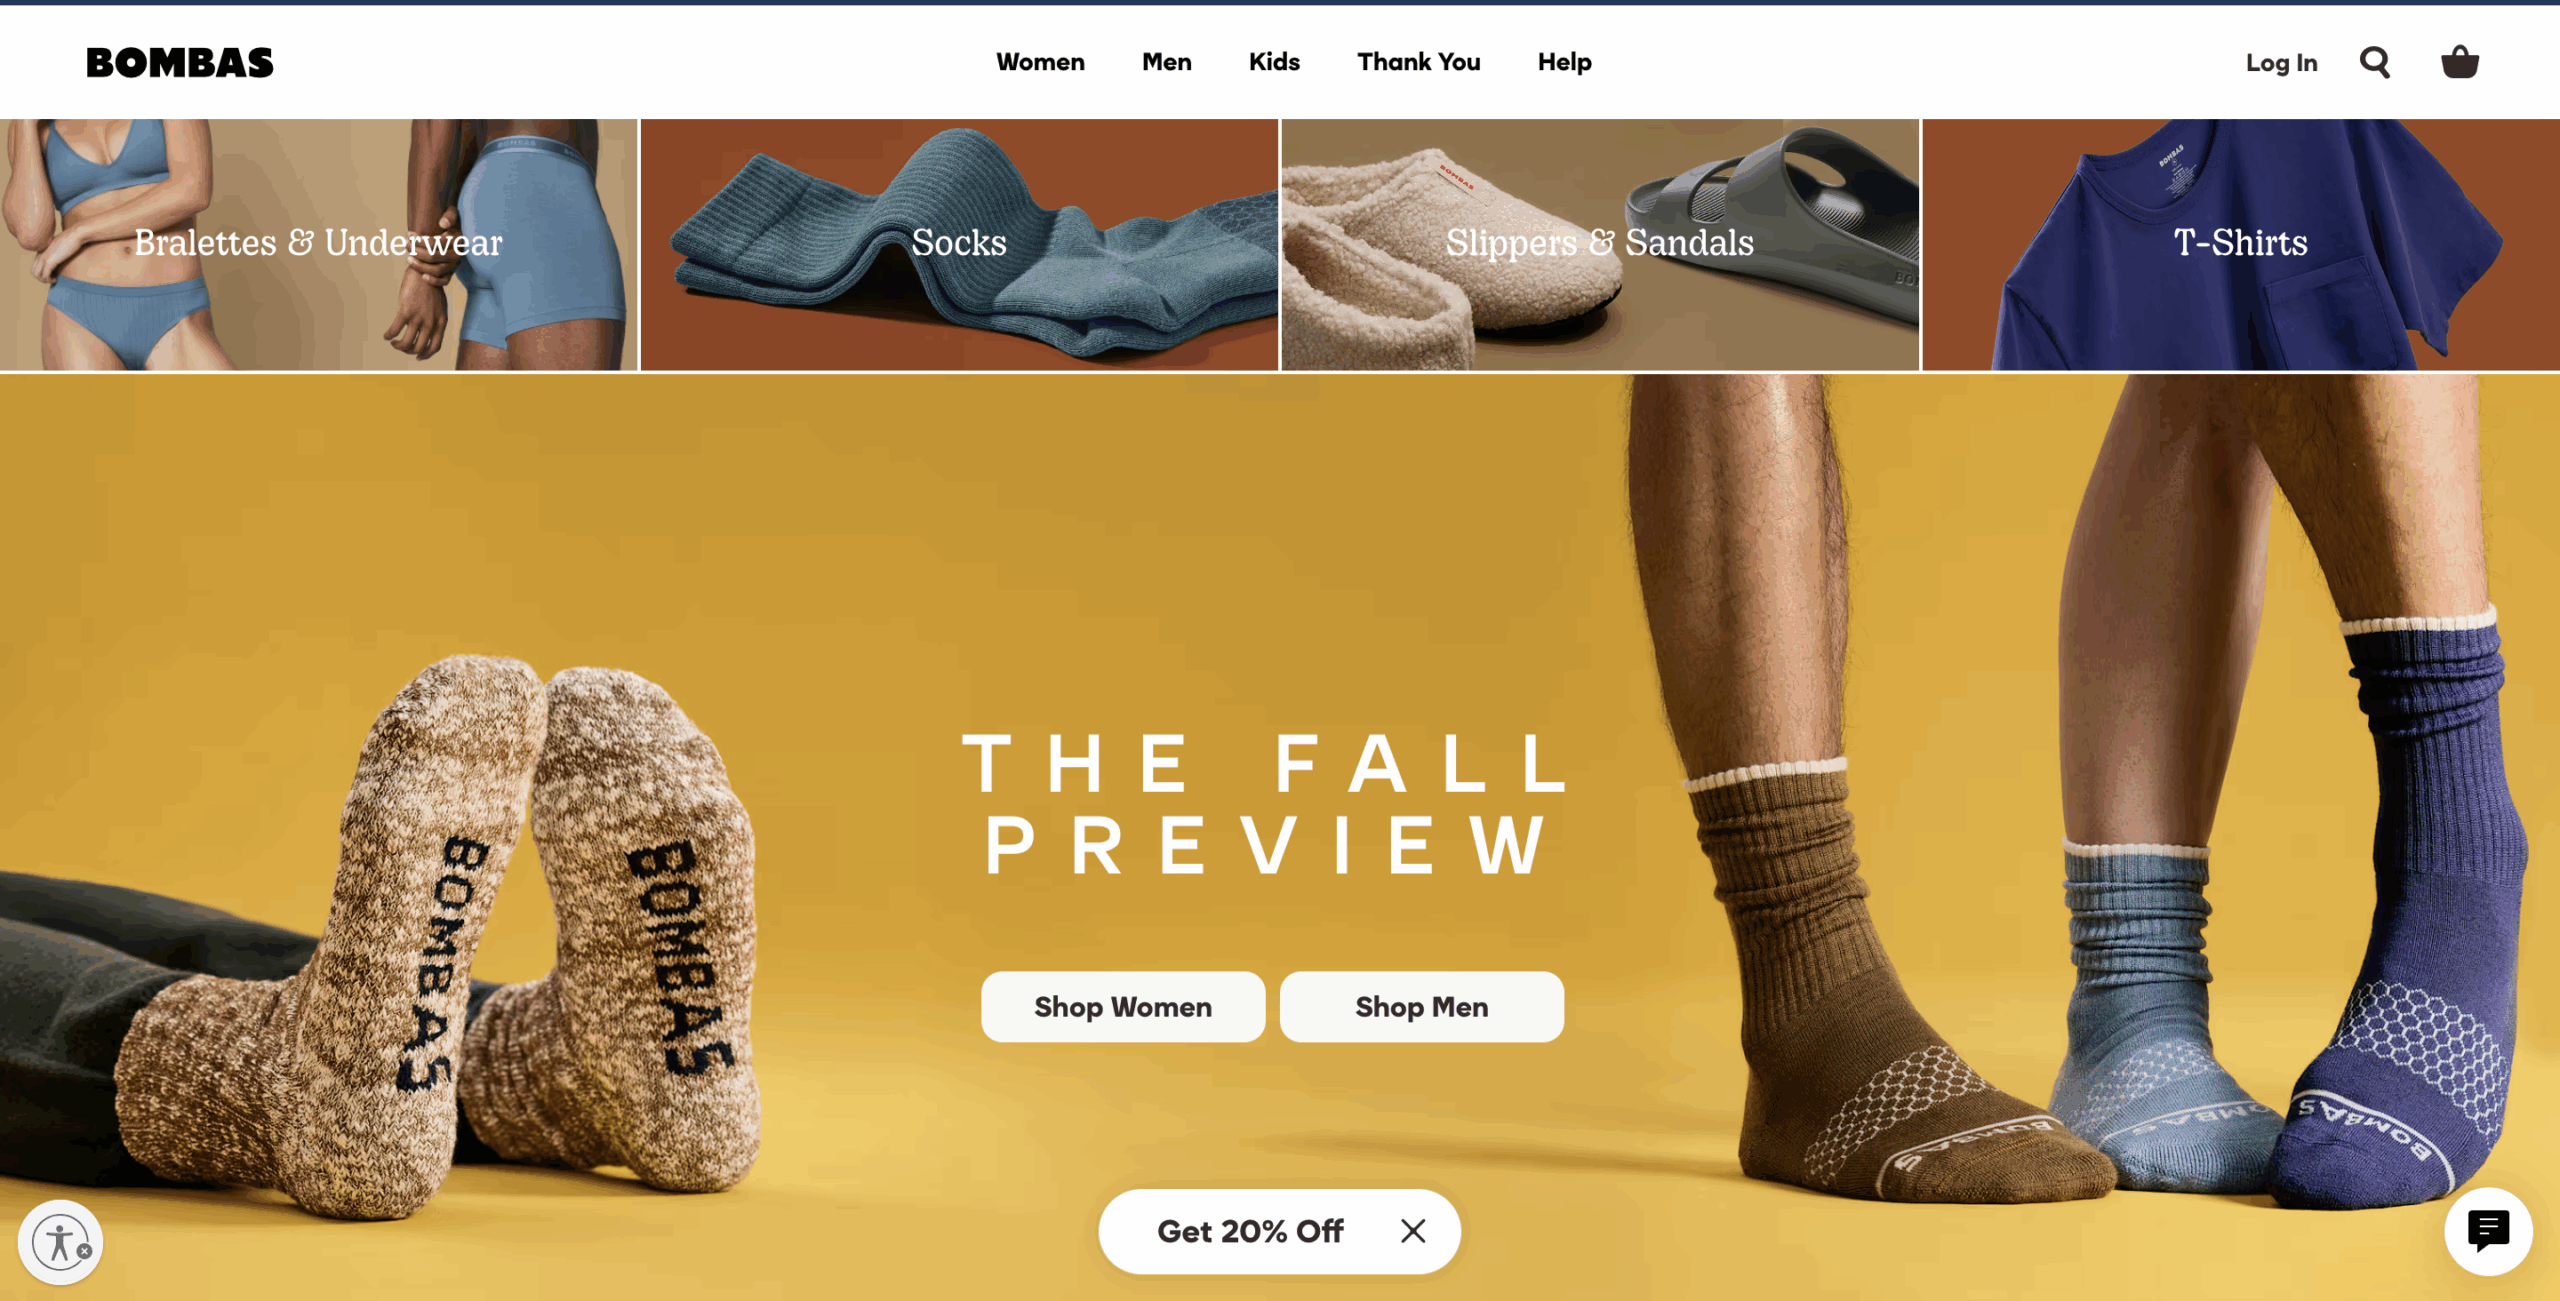Click the Shop Men button
This screenshot has height=1301, width=2560.
click(1422, 1007)
